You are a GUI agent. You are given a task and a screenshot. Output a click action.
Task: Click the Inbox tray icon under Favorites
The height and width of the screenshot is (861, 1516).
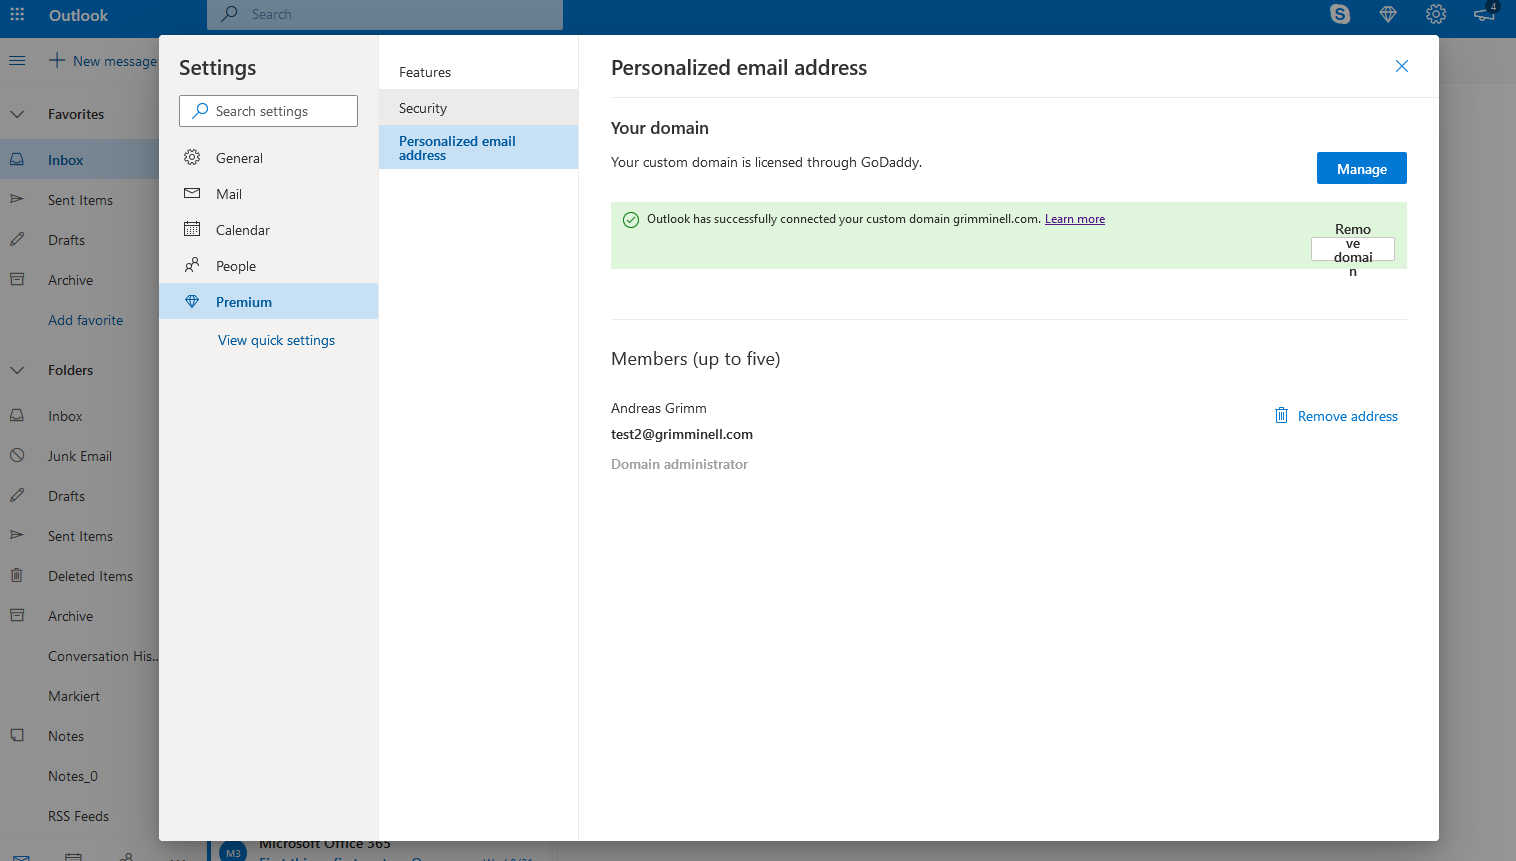[x=17, y=159]
